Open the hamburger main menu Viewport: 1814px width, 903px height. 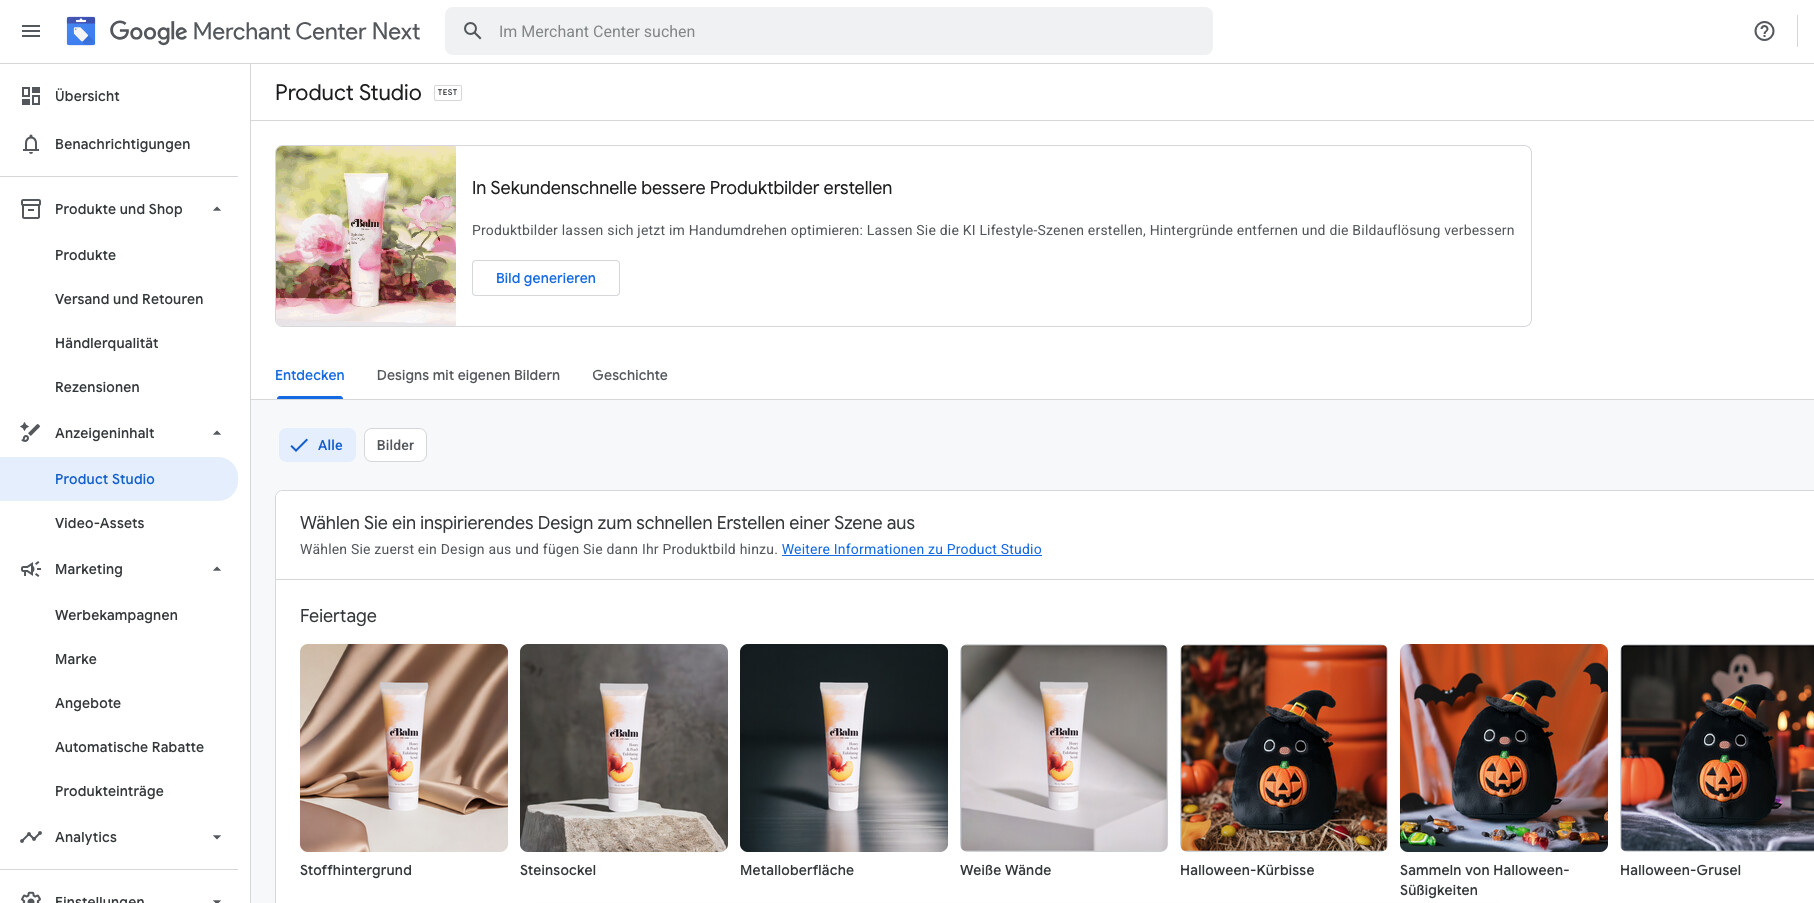31,31
